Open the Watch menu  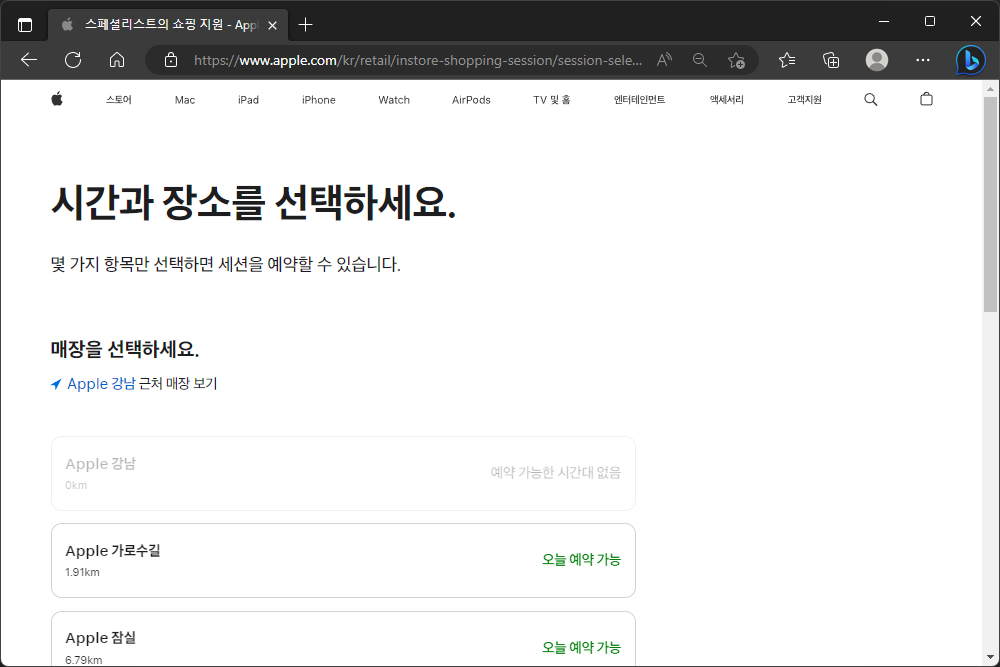[x=394, y=99]
